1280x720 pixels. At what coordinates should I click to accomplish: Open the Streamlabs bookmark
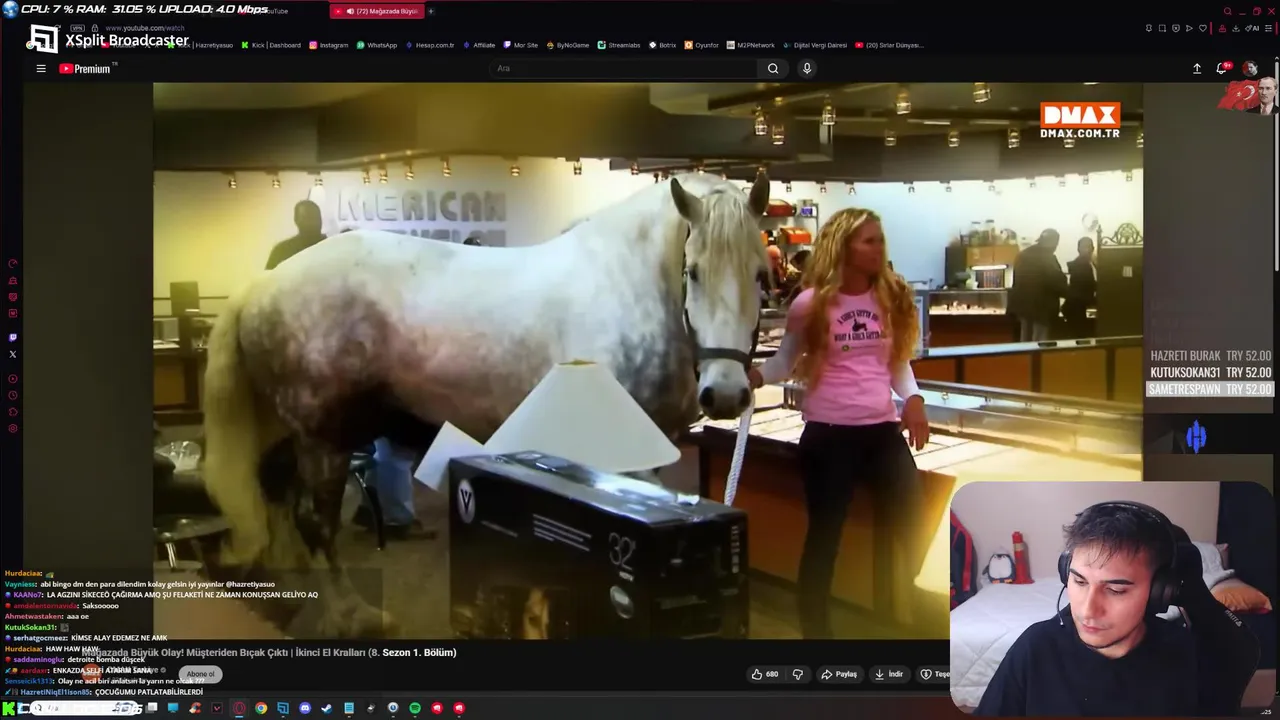tap(619, 45)
